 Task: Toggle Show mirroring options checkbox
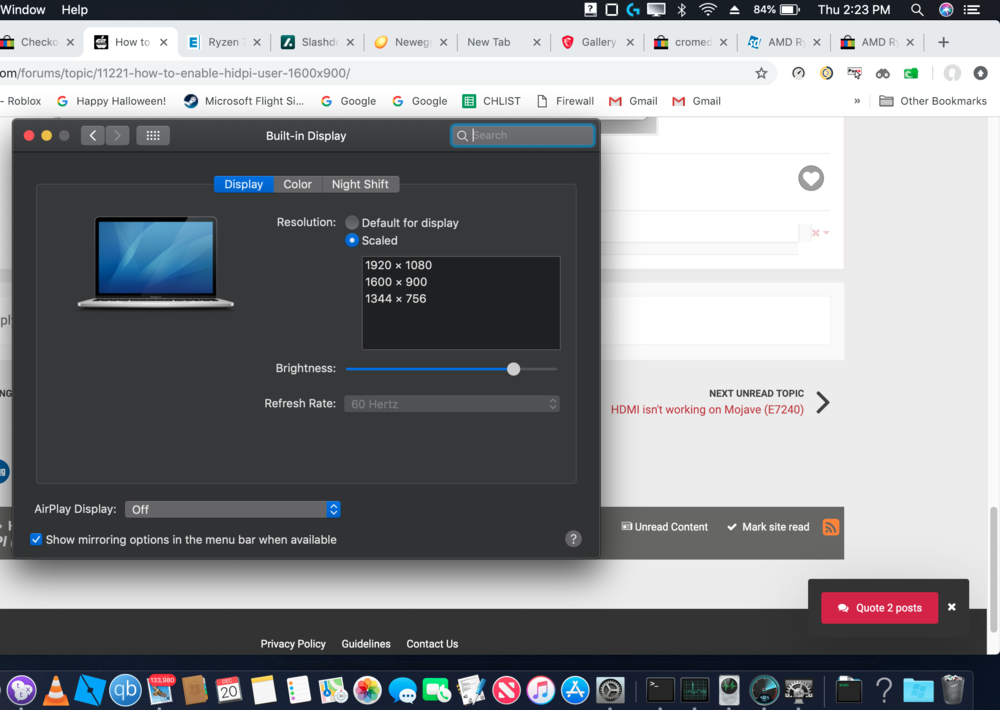(36, 540)
